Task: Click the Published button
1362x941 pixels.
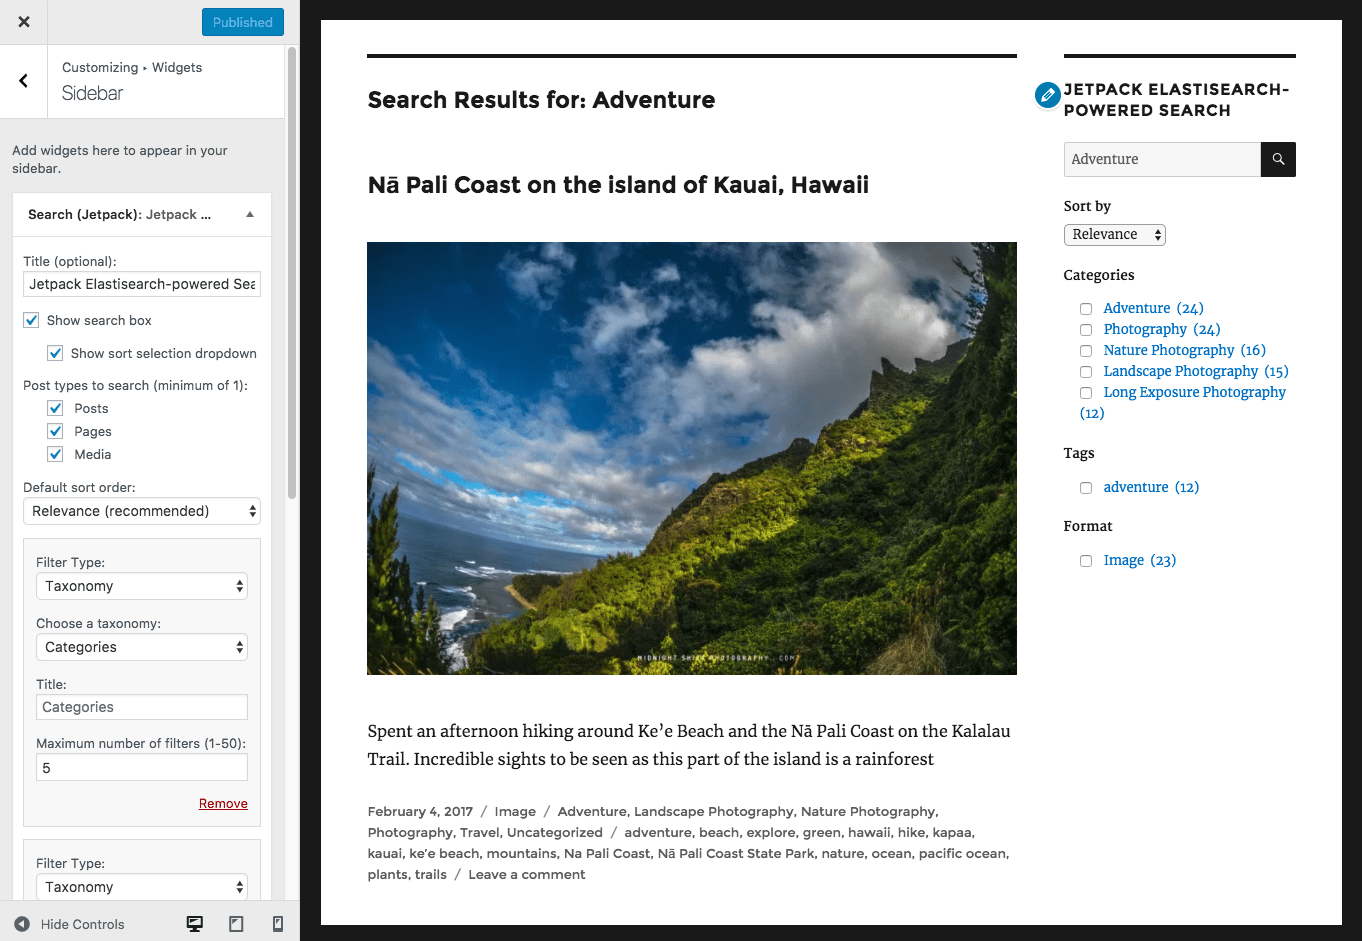Action: pos(242,21)
